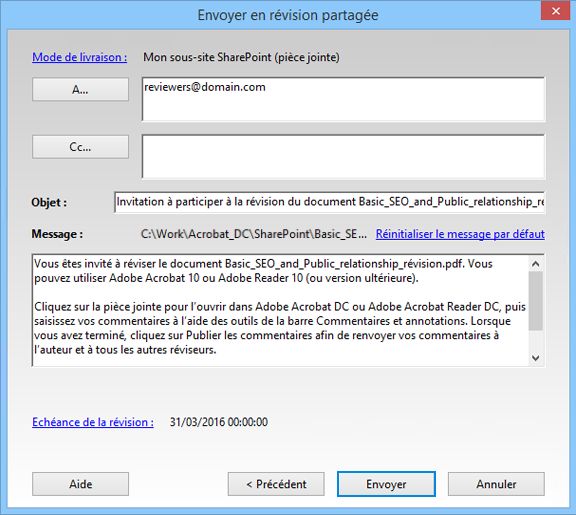Click the Objet : label
576x515 pixels.
pos(49,202)
